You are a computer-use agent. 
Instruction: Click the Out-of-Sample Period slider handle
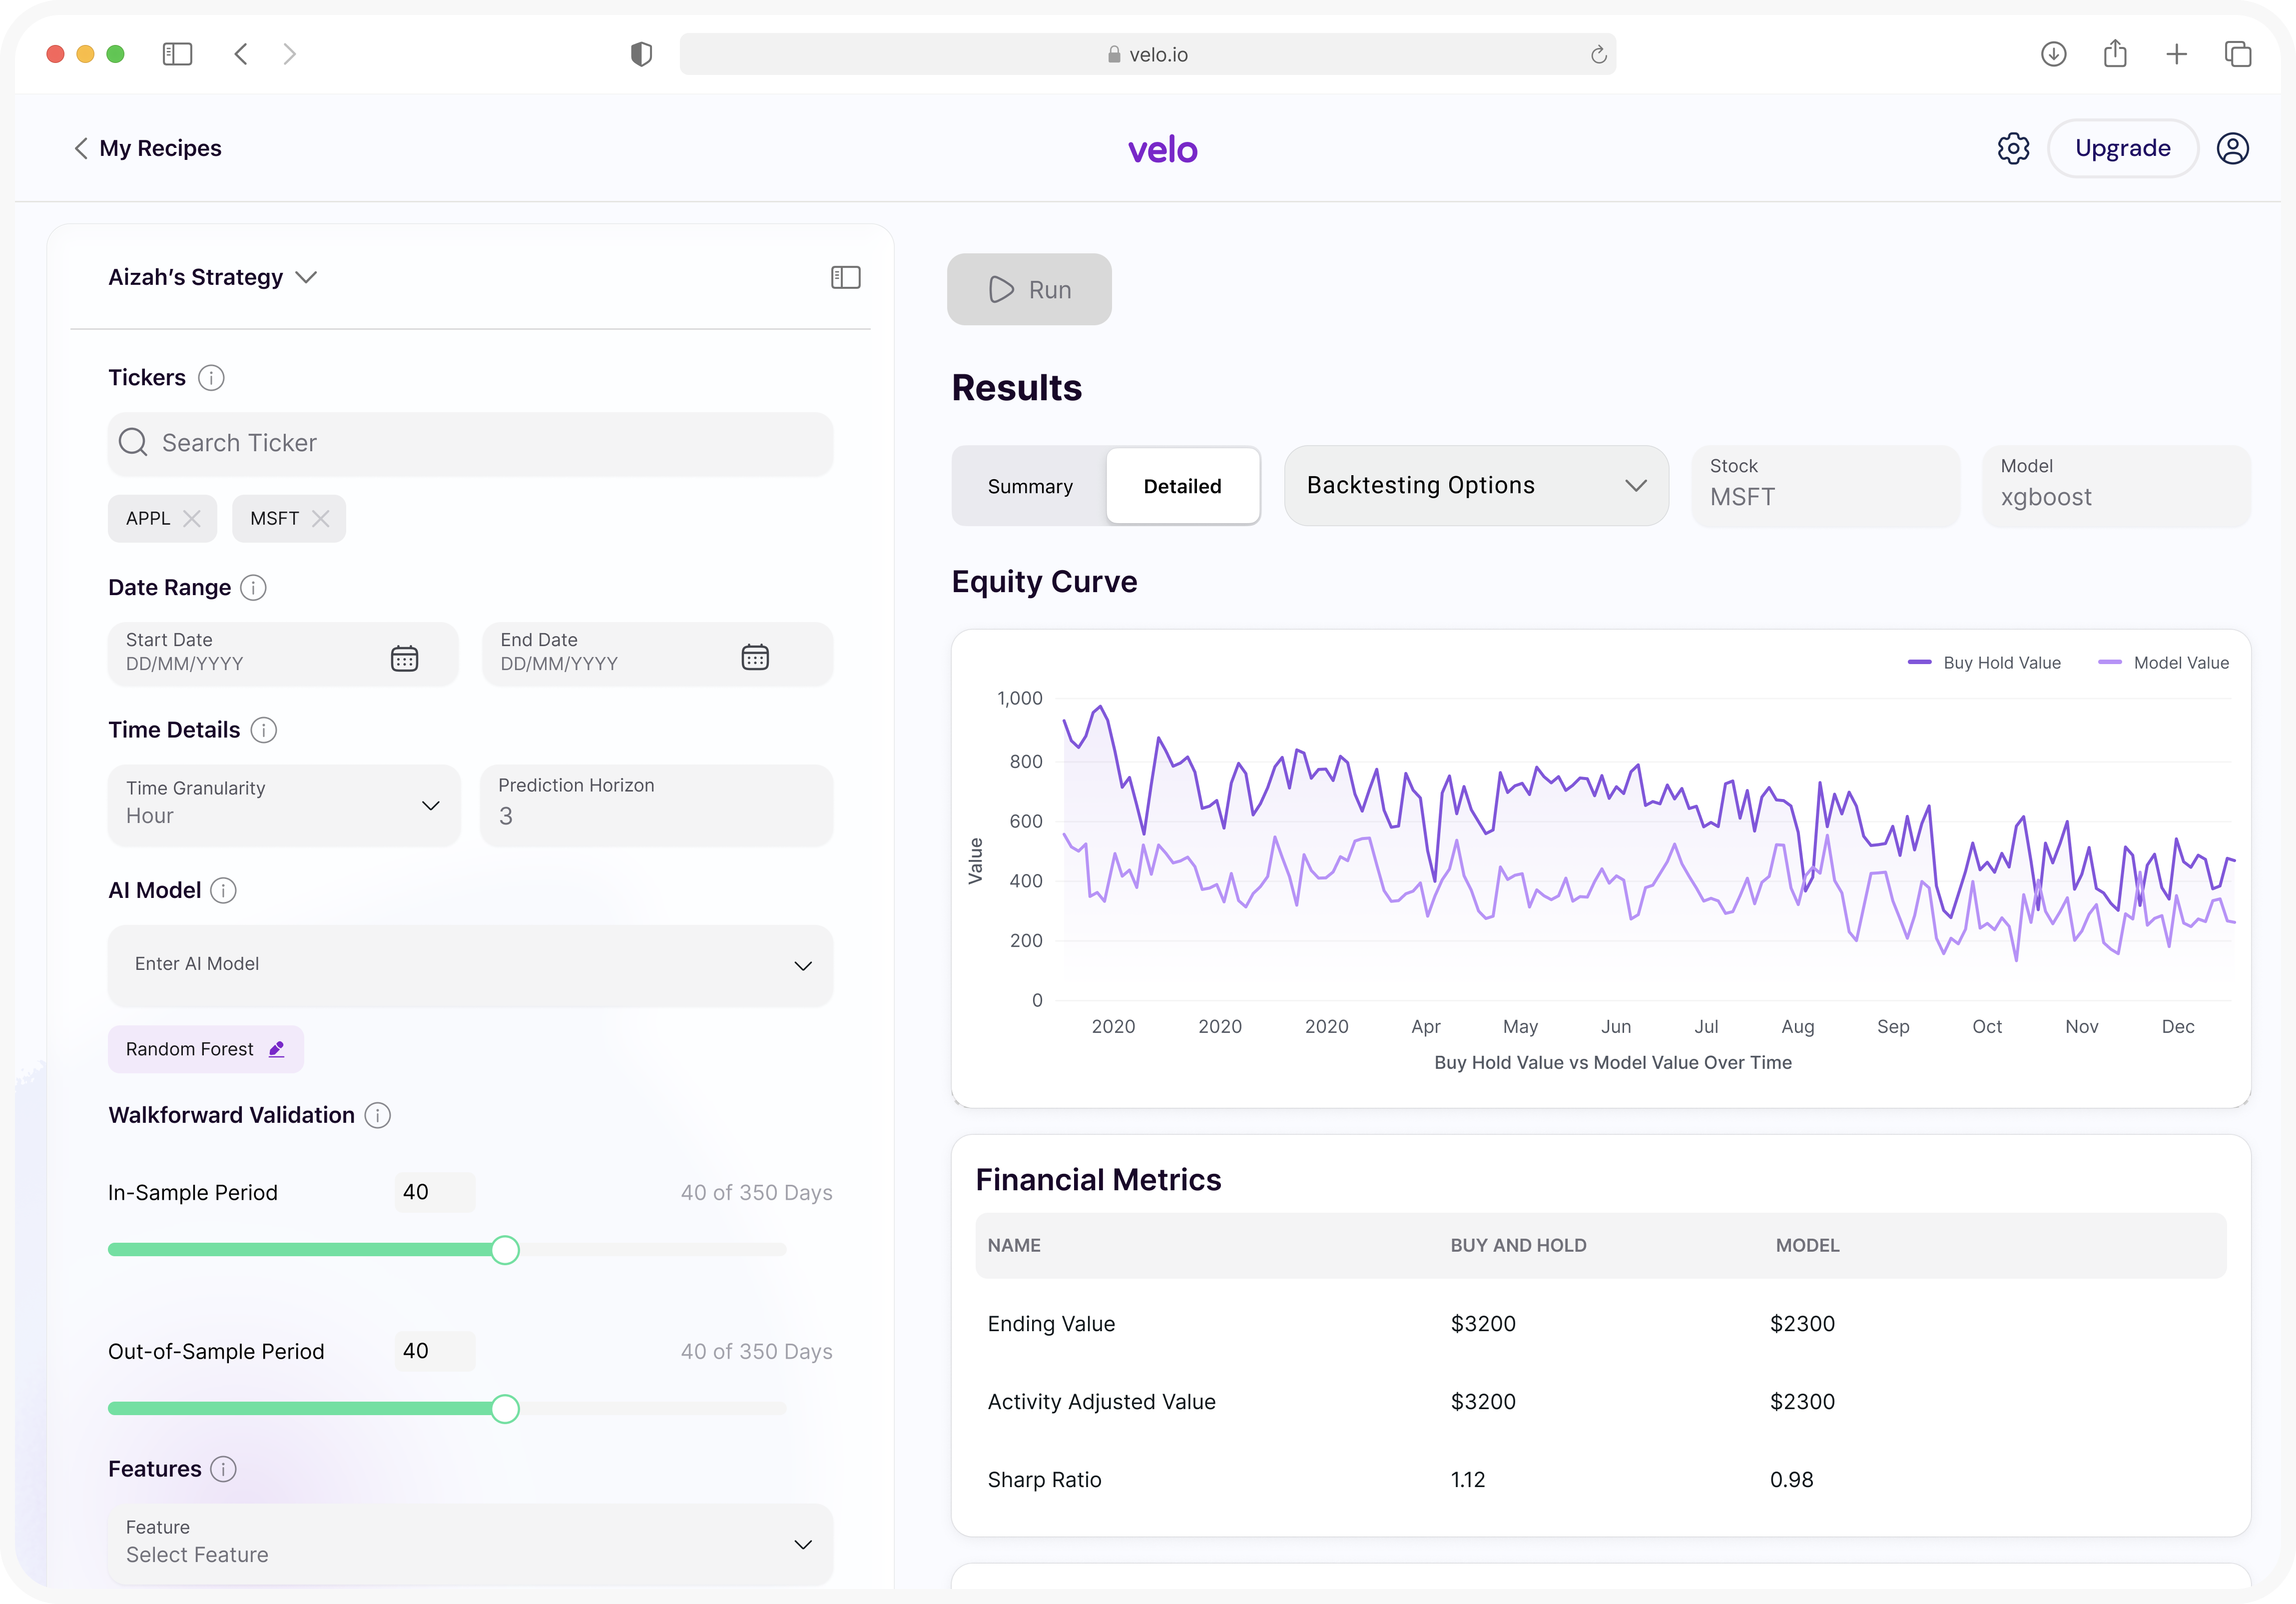coord(505,1409)
